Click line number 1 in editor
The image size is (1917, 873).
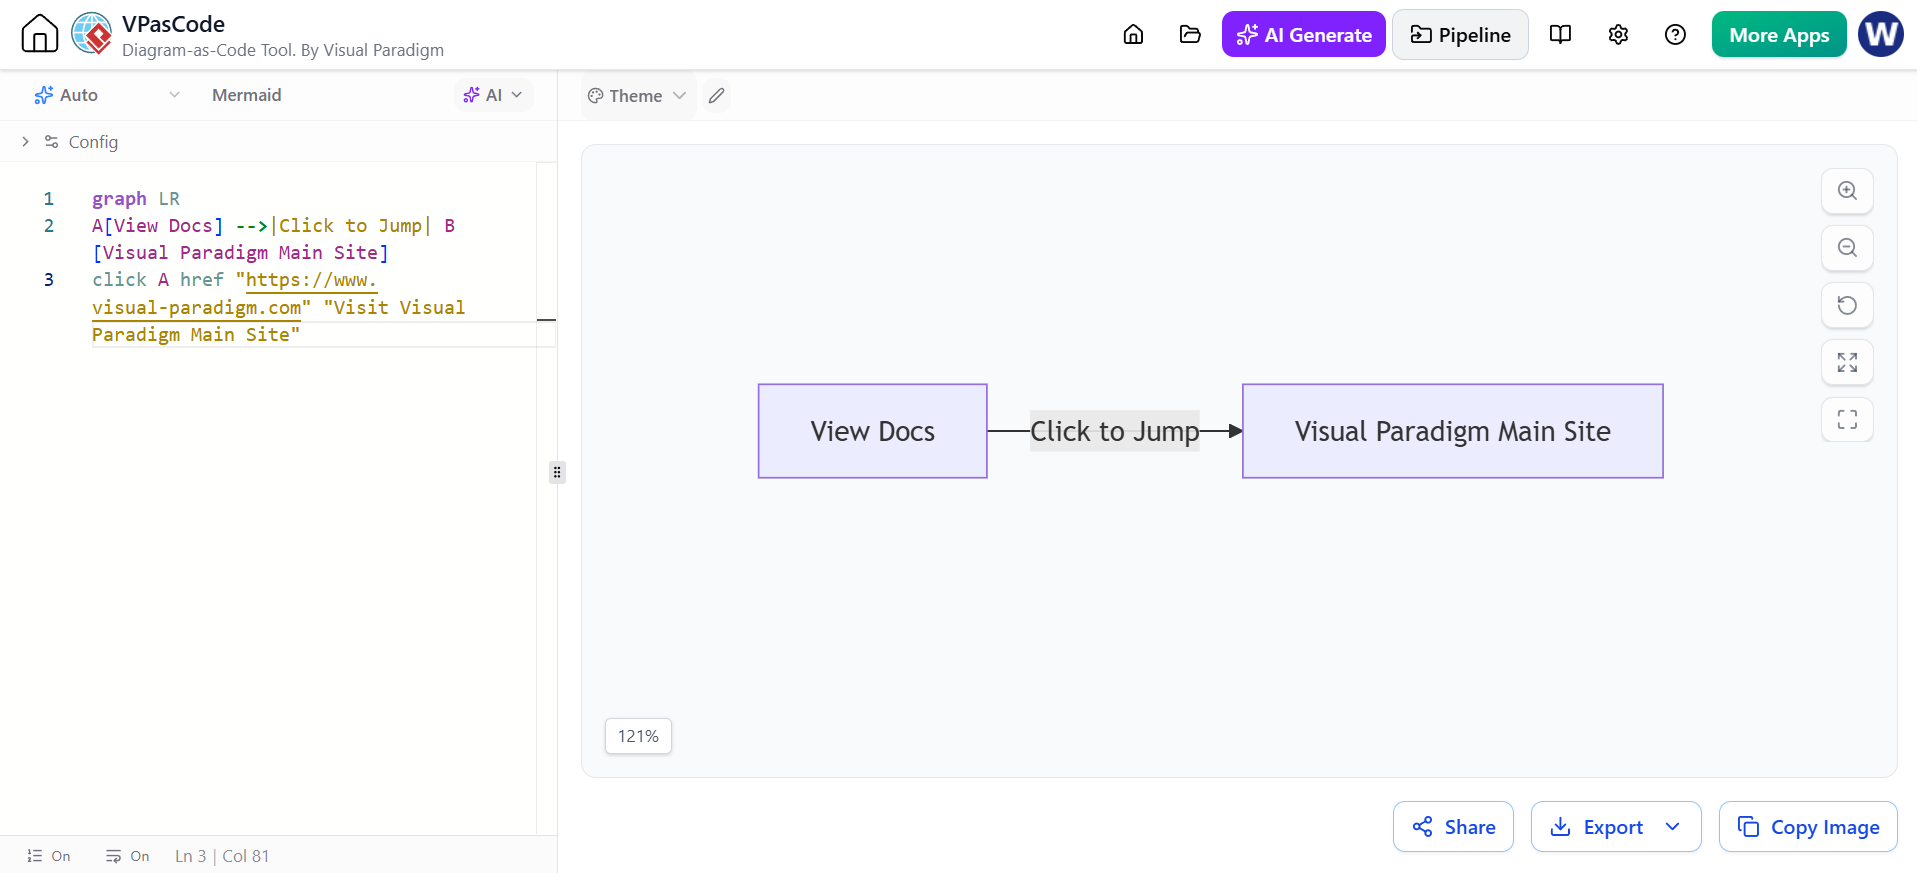coord(49,198)
